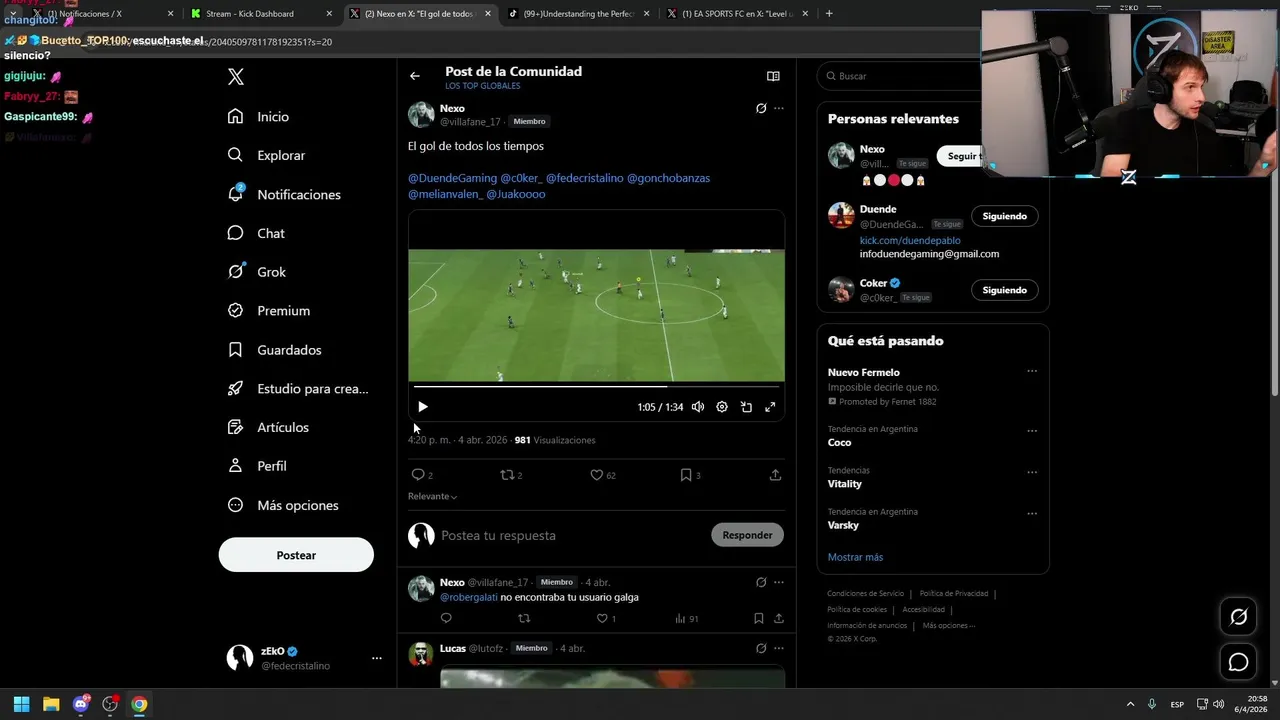Click Mostrar más under trends
Viewport: 1280px width, 720px height.
pyautogui.click(x=855, y=557)
